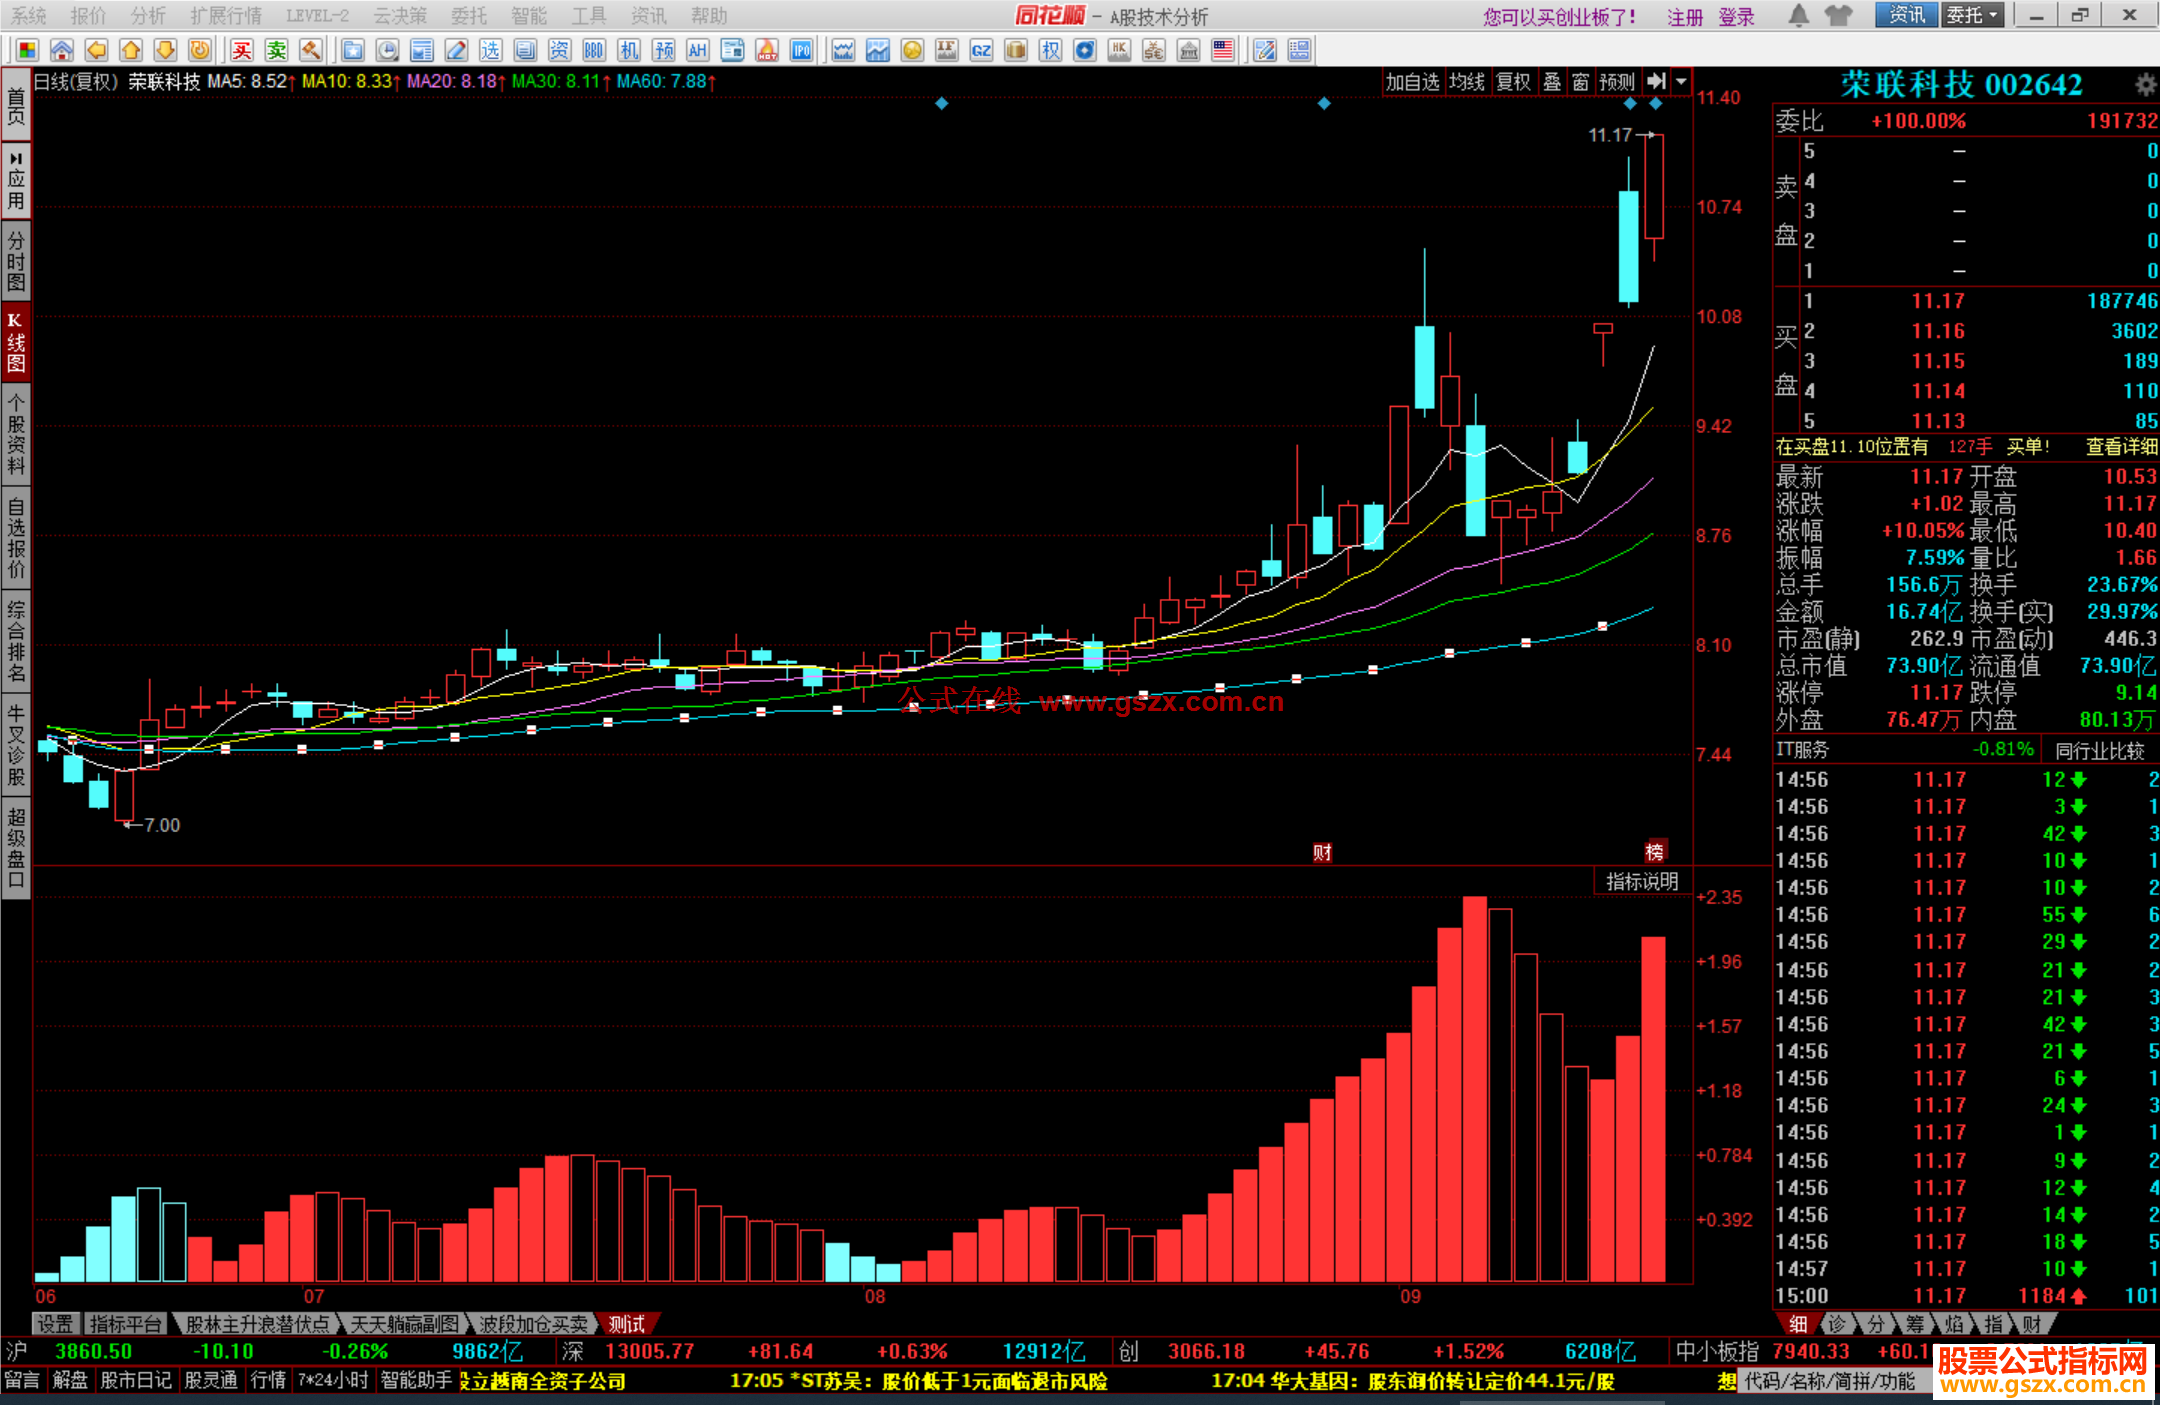This screenshot has height=1405, width=2160.
Task: Click the up arrow toolbar icon
Action: (131, 50)
